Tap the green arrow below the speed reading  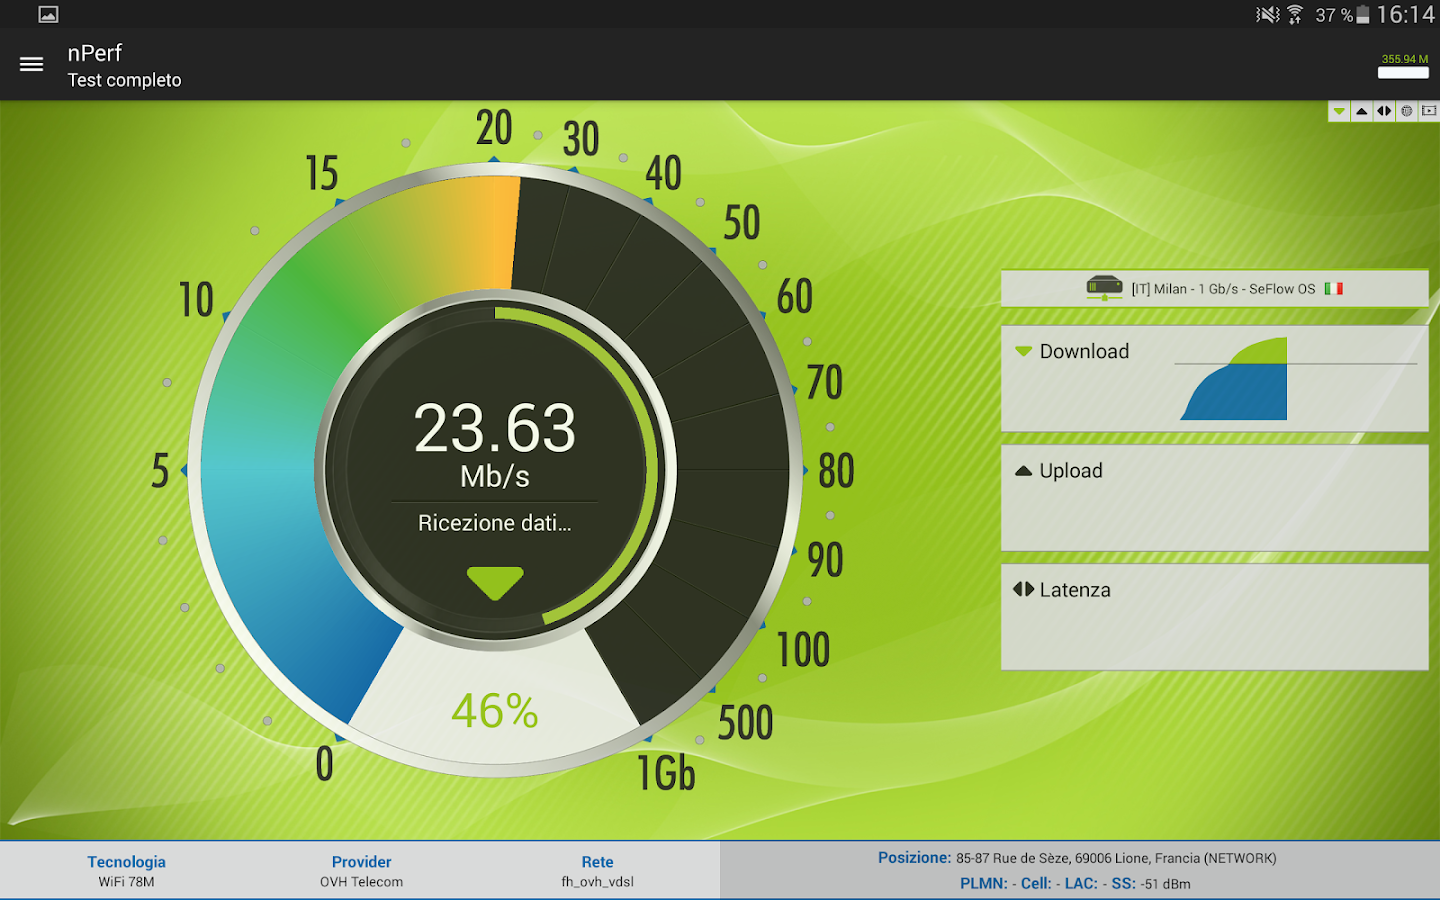494,581
